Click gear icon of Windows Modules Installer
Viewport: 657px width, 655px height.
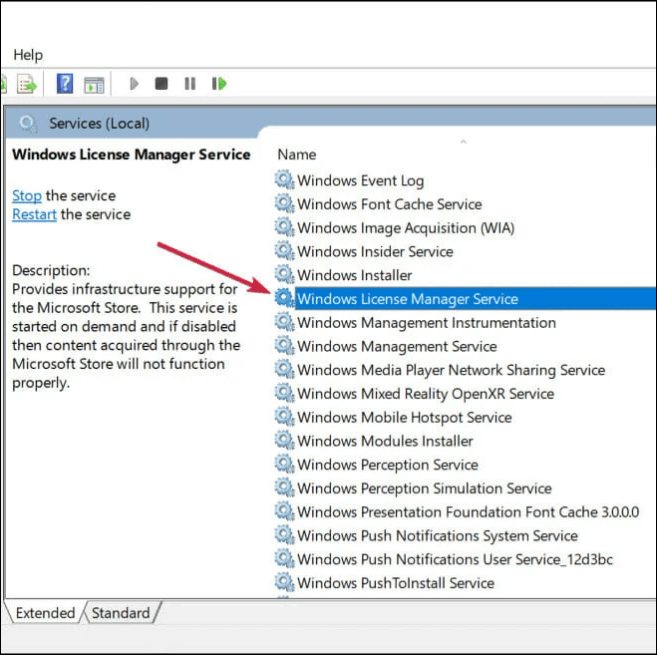point(285,440)
